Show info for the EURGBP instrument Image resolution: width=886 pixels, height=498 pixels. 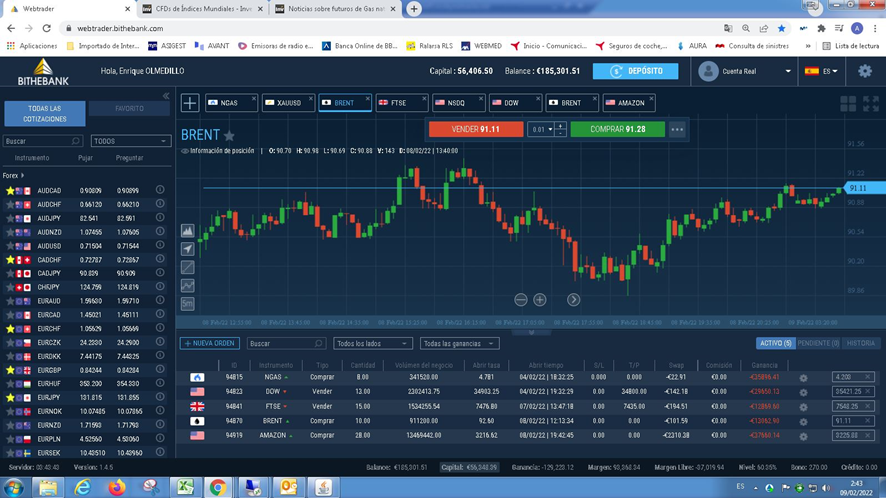coord(160,370)
